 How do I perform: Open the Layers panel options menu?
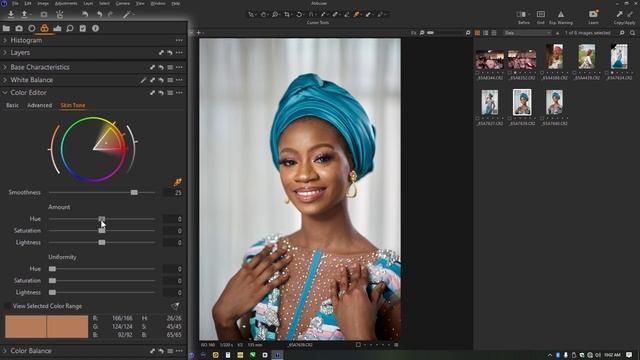tap(179, 53)
